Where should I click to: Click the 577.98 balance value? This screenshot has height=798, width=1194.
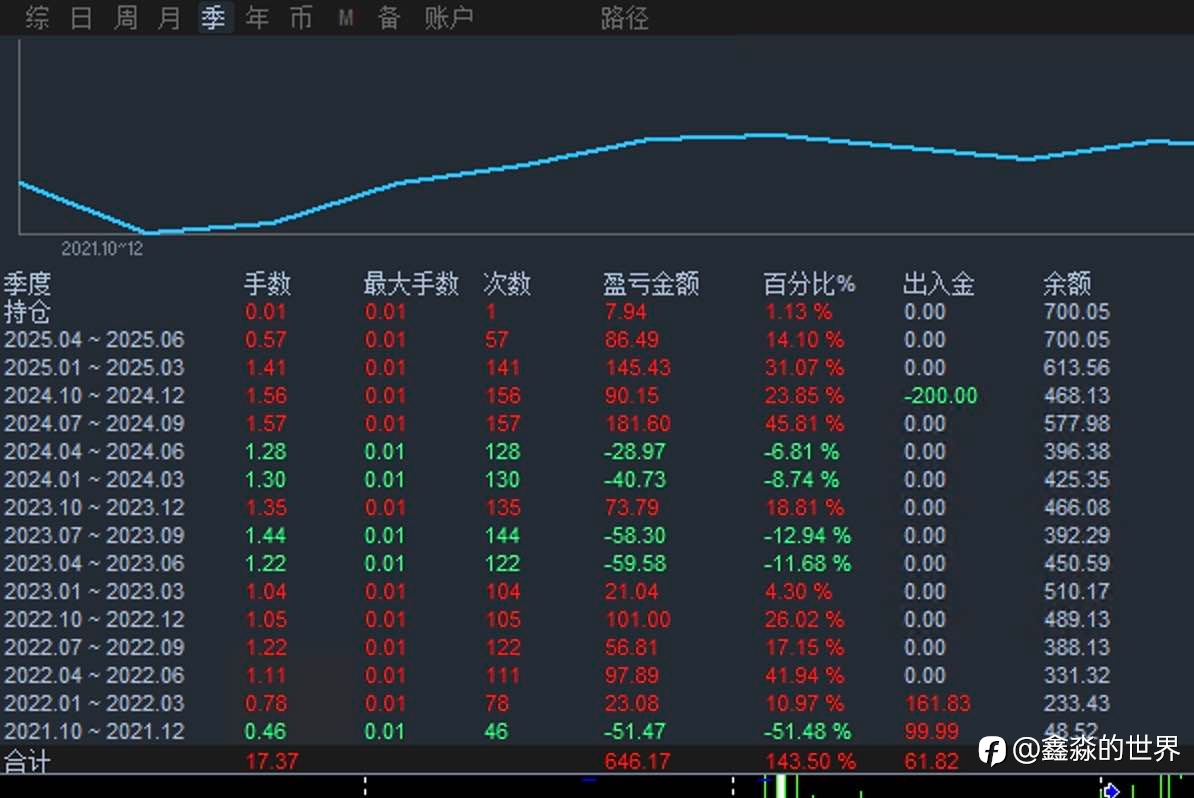[x=1077, y=423]
